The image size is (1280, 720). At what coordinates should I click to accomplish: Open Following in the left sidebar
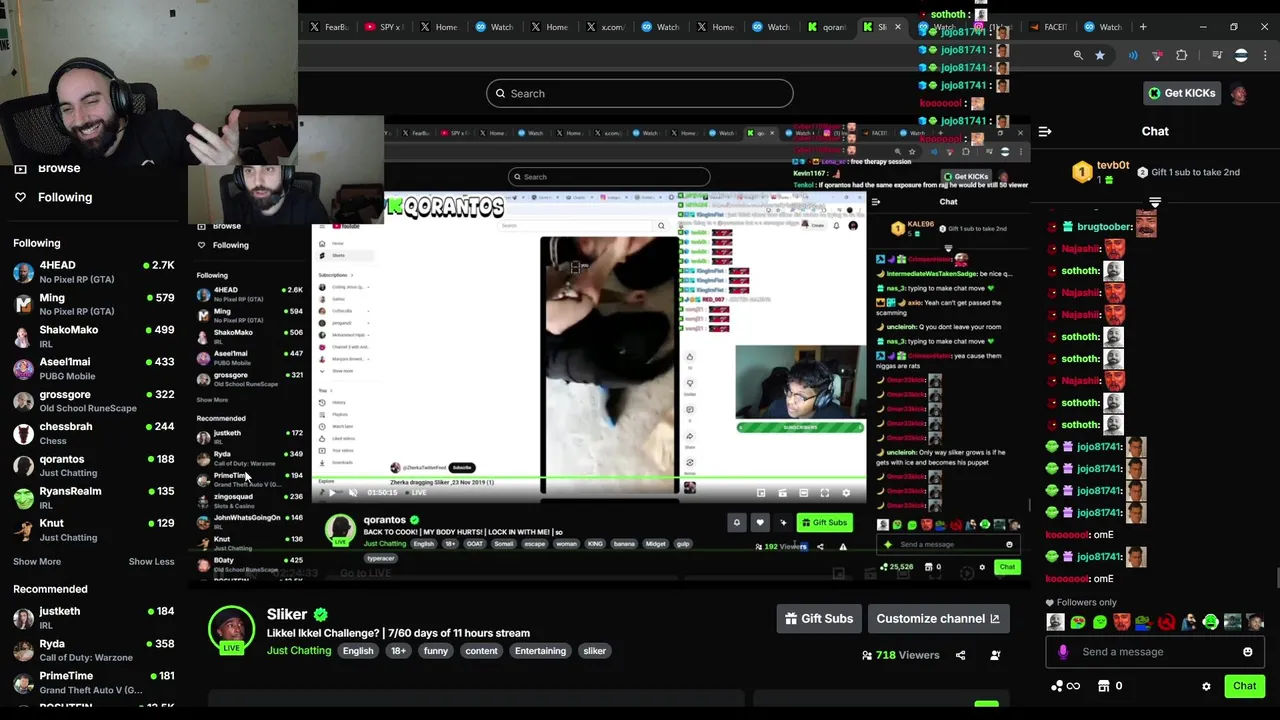click(65, 197)
